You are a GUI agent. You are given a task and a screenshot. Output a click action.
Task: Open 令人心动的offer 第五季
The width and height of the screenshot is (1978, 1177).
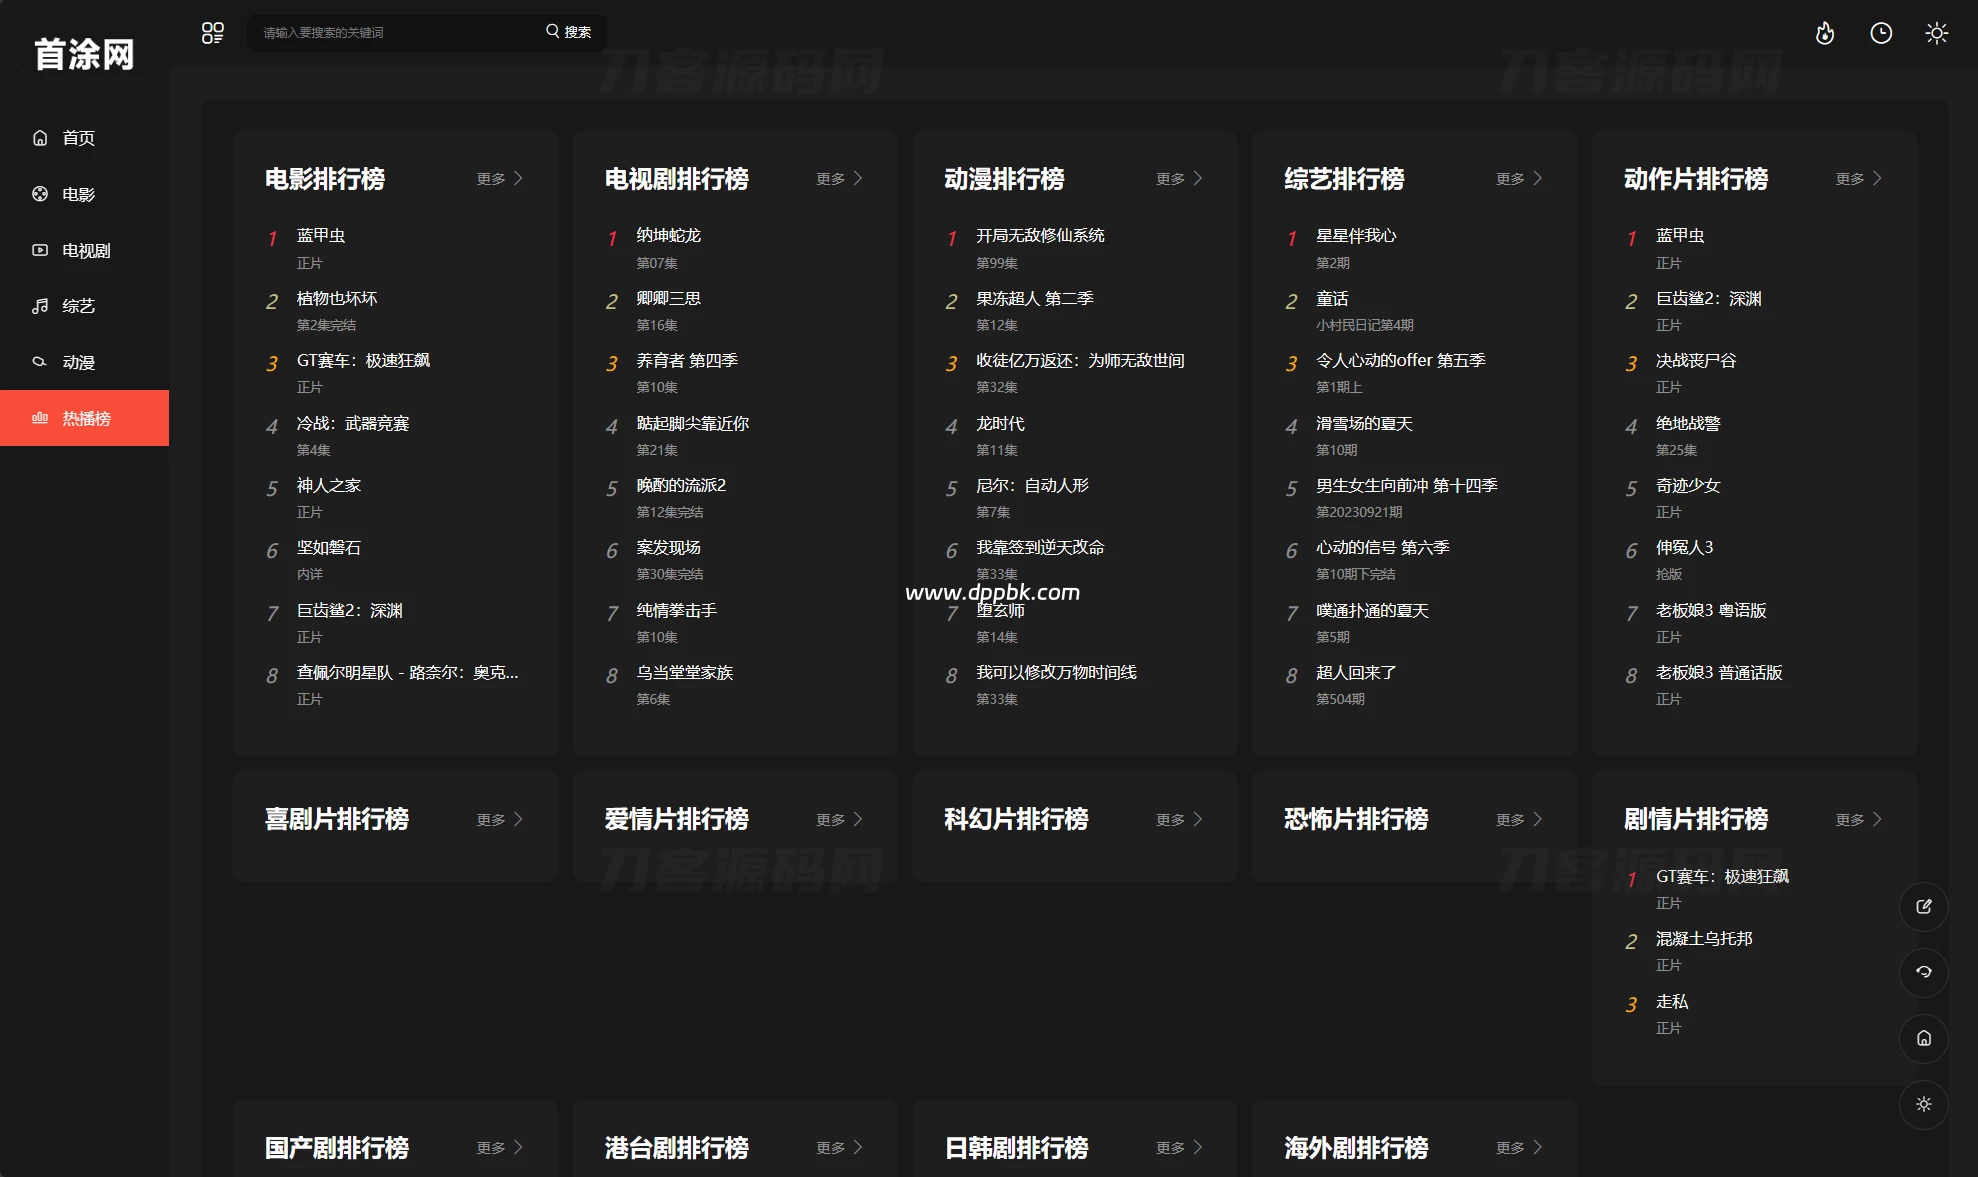click(1401, 361)
